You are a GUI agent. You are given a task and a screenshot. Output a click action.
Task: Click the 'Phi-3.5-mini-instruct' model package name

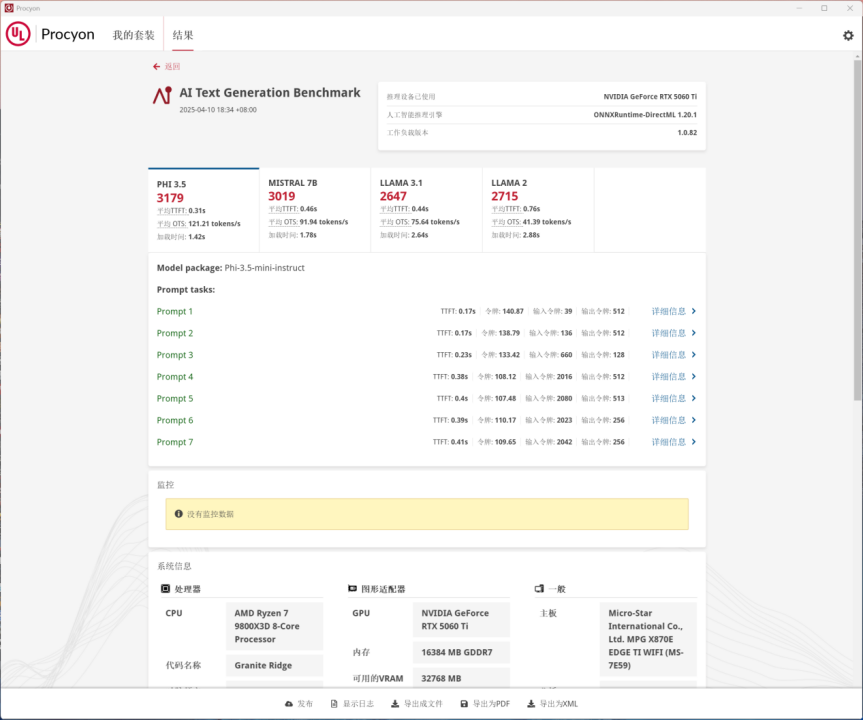[x=264, y=268]
